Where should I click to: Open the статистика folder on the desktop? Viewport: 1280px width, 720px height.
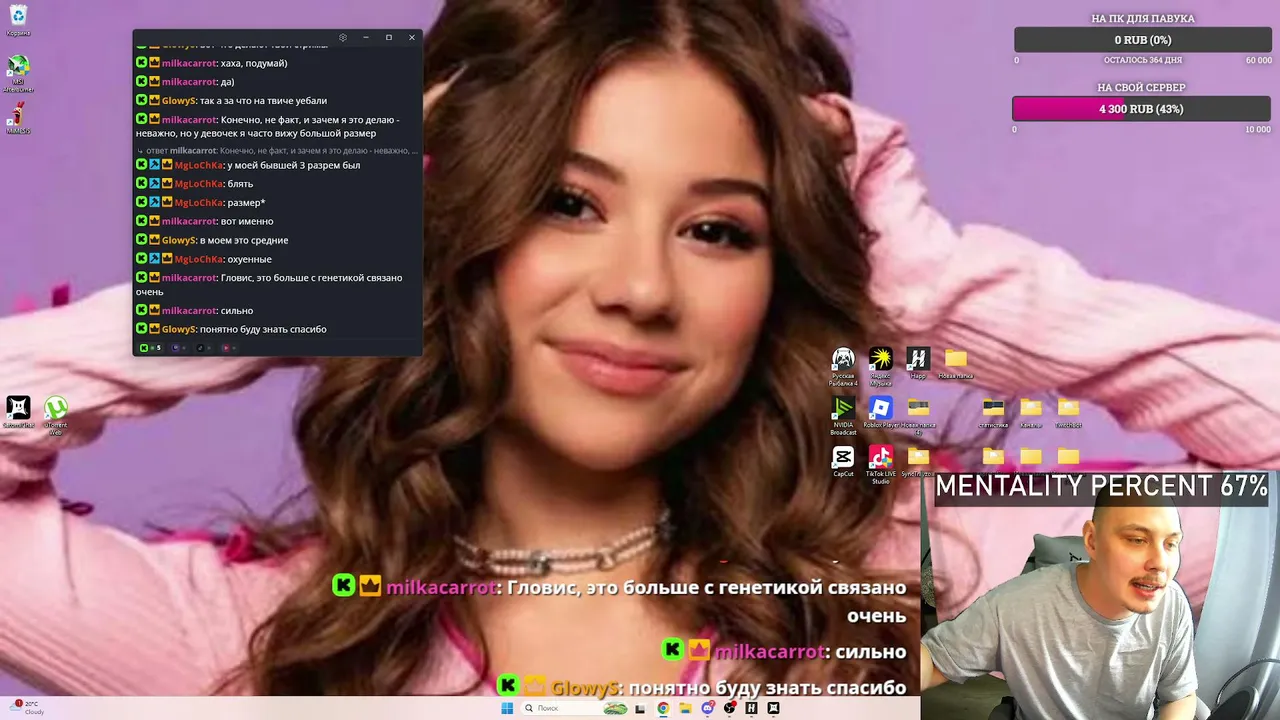(x=993, y=412)
